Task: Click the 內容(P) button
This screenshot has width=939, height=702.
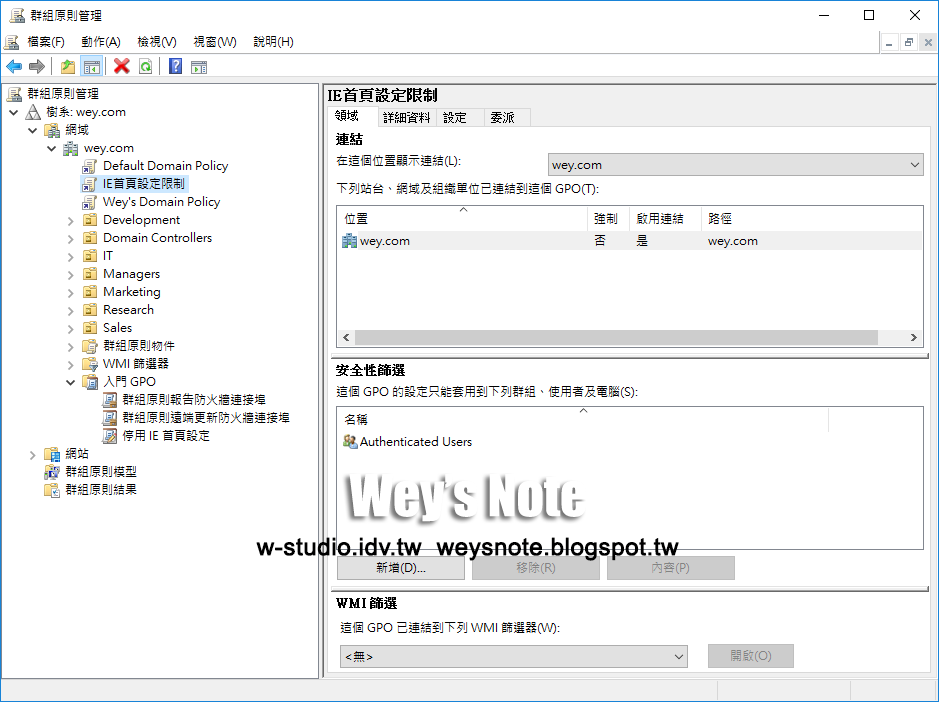Action: 671,568
